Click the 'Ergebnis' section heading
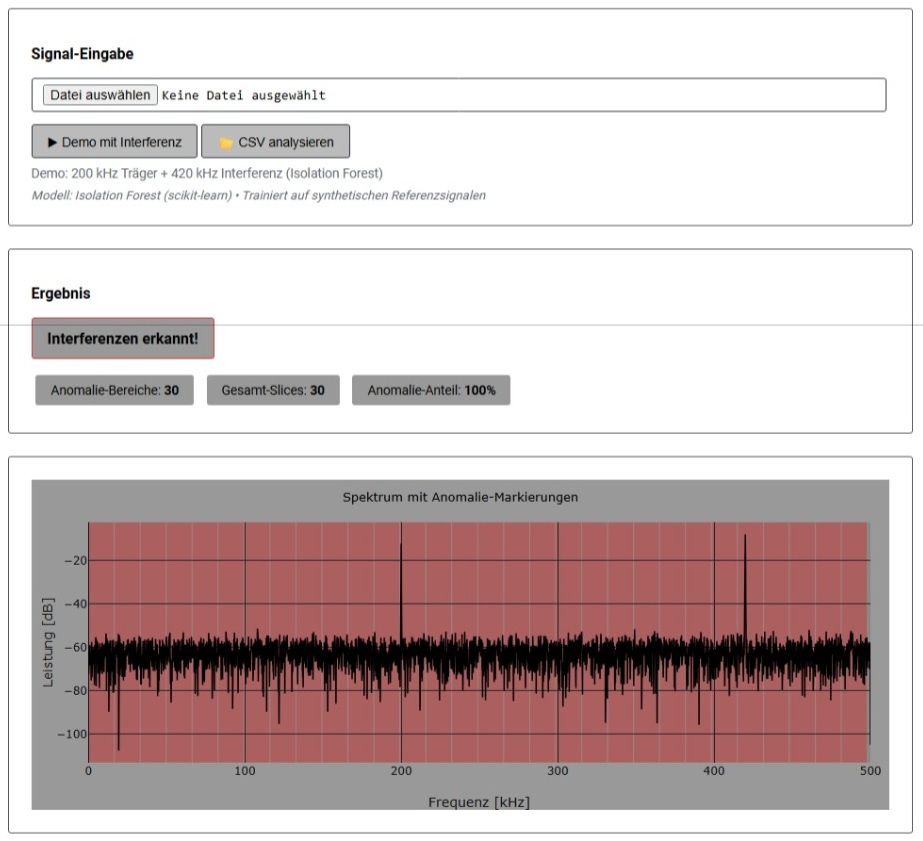The height and width of the screenshot is (841, 923). [60, 293]
